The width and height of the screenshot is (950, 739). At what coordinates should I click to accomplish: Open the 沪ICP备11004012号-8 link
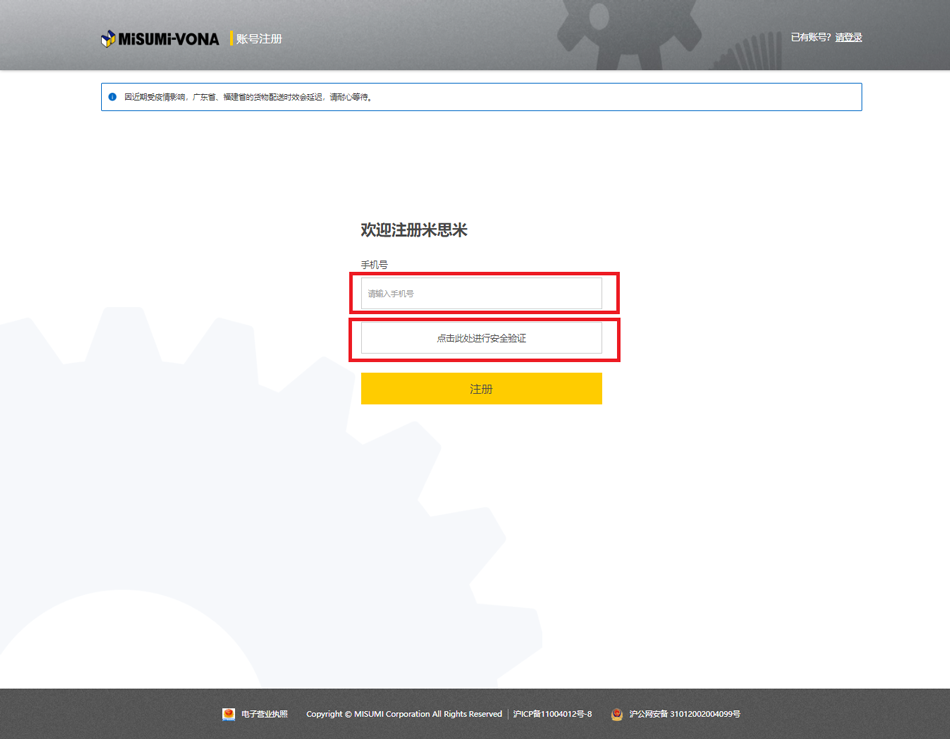tap(552, 714)
